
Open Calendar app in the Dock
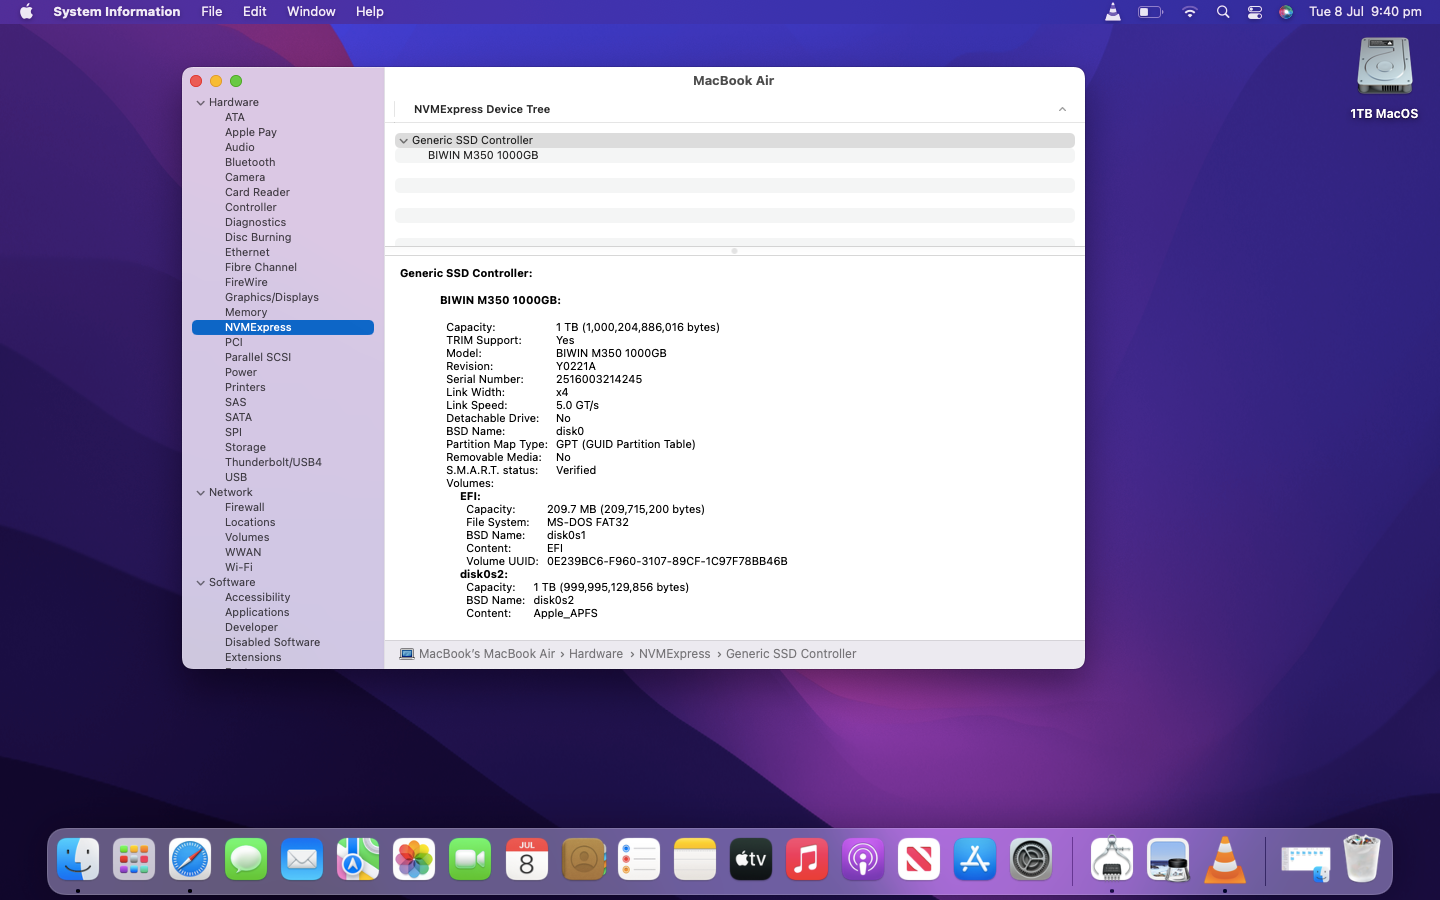pyautogui.click(x=527, y=859)
